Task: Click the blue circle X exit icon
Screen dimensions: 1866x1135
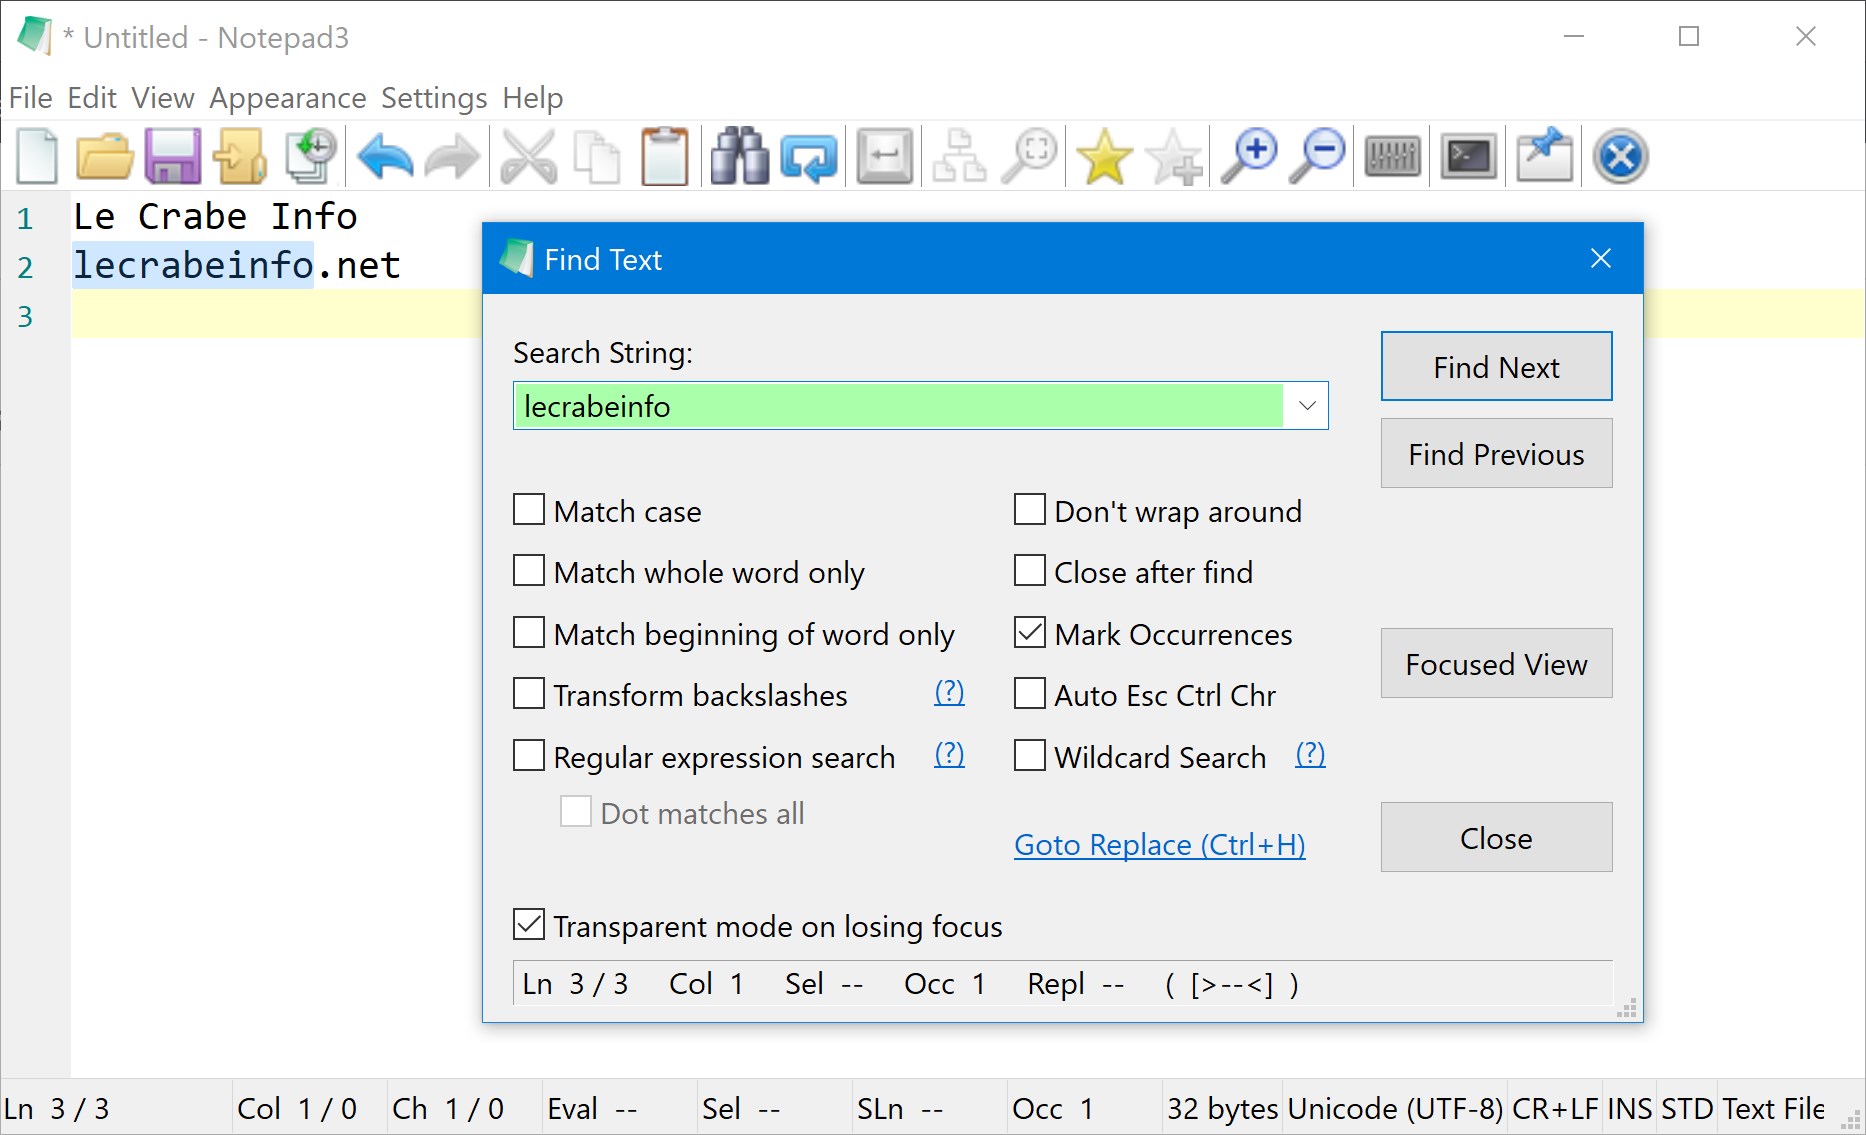Action: [x=1621, y=156]
